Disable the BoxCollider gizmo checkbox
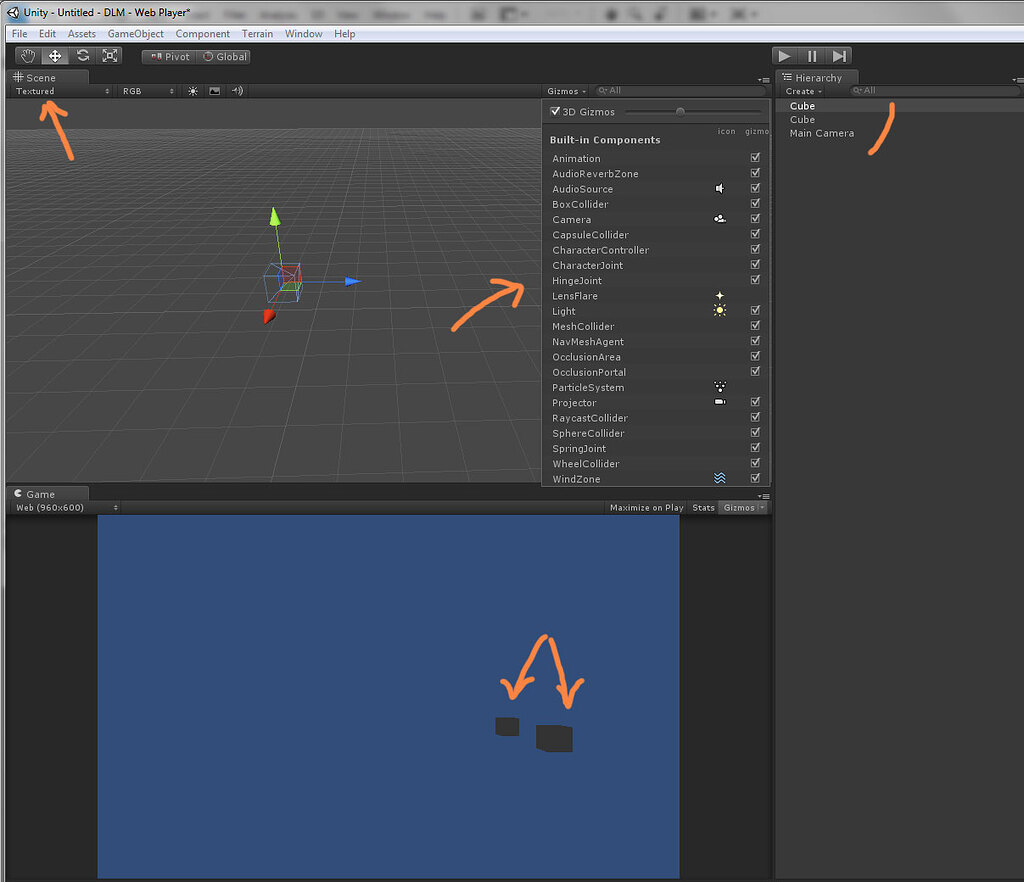This screenshot has height=882, width=1024. (755, 204)
